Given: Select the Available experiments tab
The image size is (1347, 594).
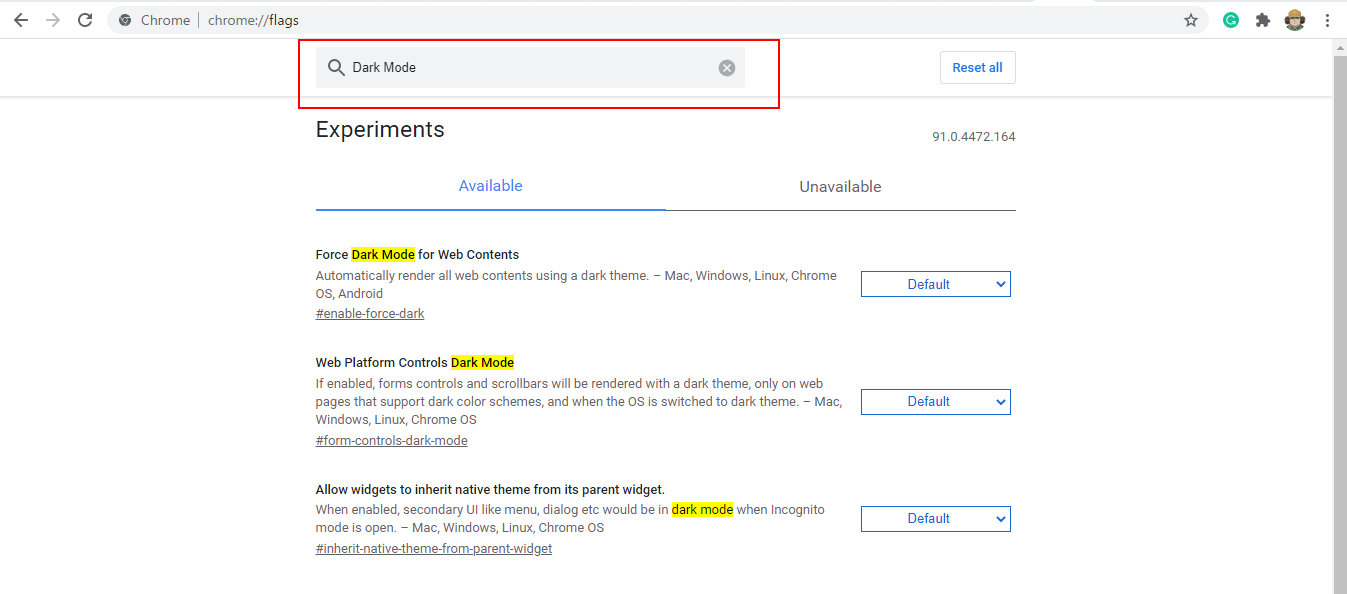Looking at the screenshot, I should (x=490, y=186).
